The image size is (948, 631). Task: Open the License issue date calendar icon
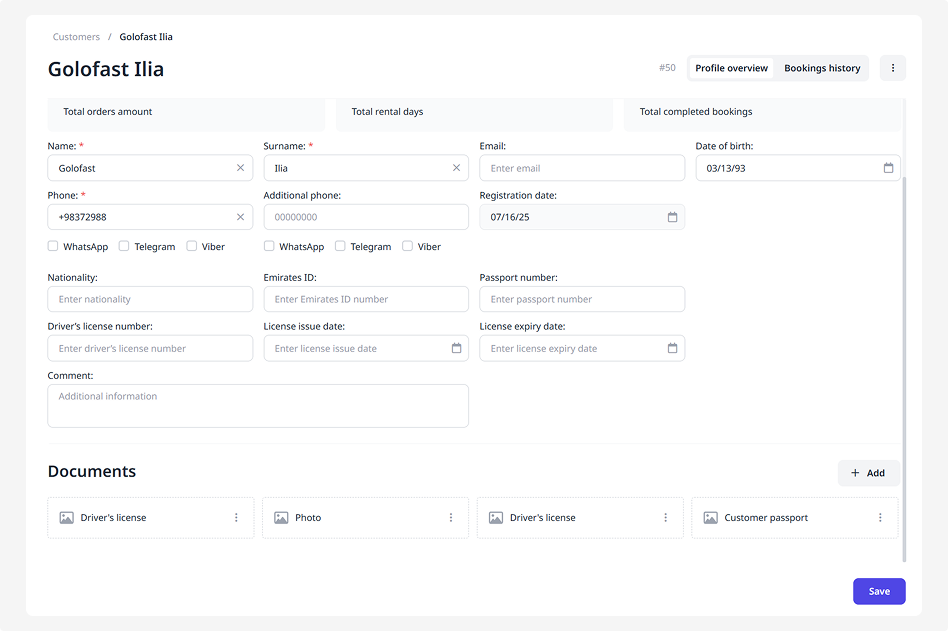pos(456,348)
